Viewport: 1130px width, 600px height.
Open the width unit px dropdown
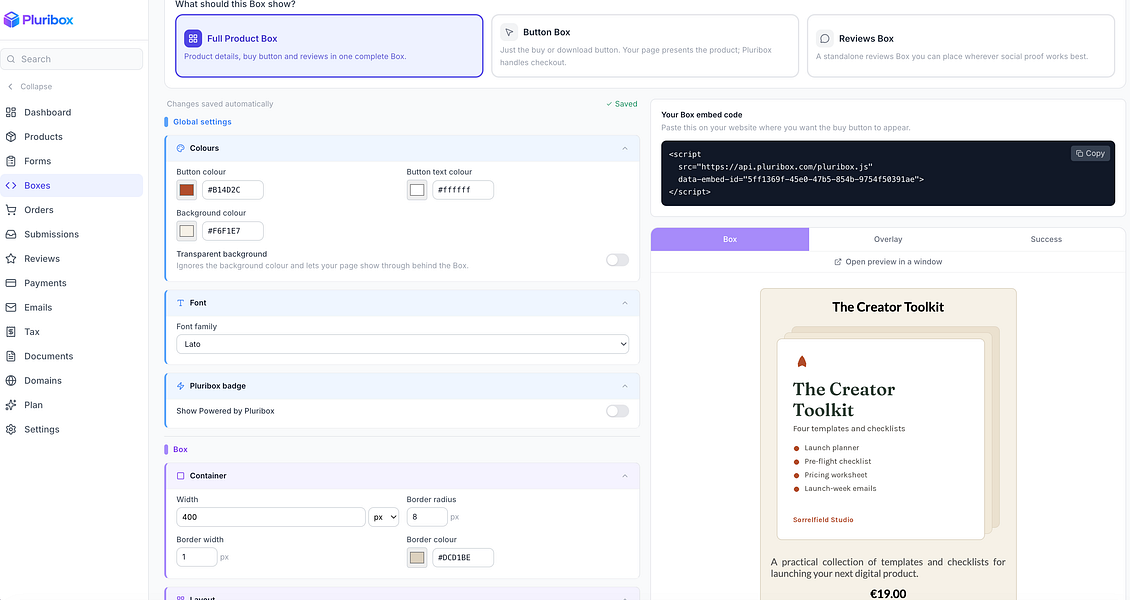point(383,517)
